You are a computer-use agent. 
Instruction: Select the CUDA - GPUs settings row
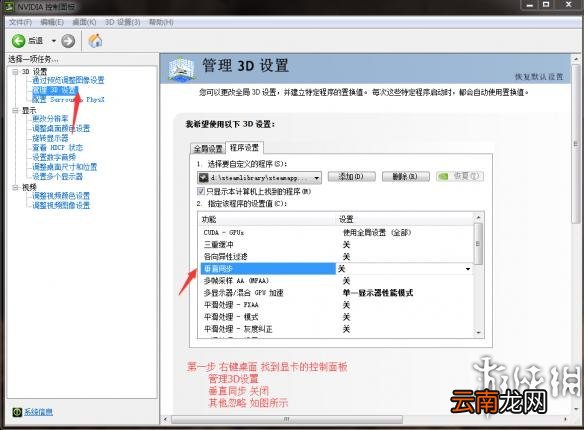[x=337, y=233]
